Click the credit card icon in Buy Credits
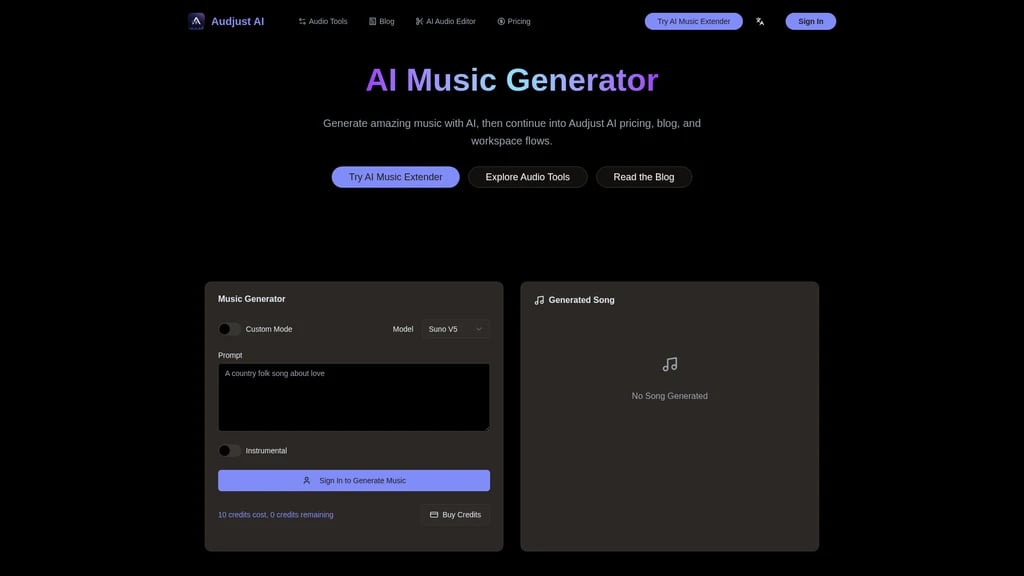 434,515
